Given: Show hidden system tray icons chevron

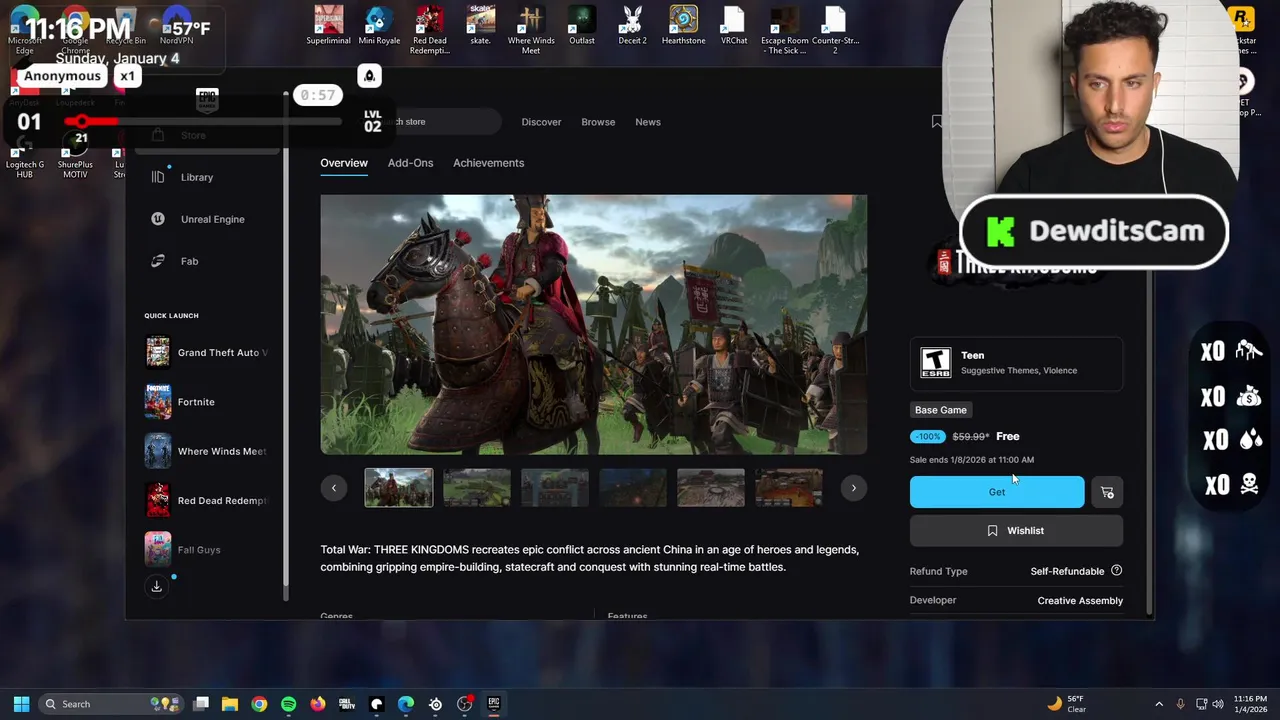Looking at the screenshot, I should (1159, 704).
